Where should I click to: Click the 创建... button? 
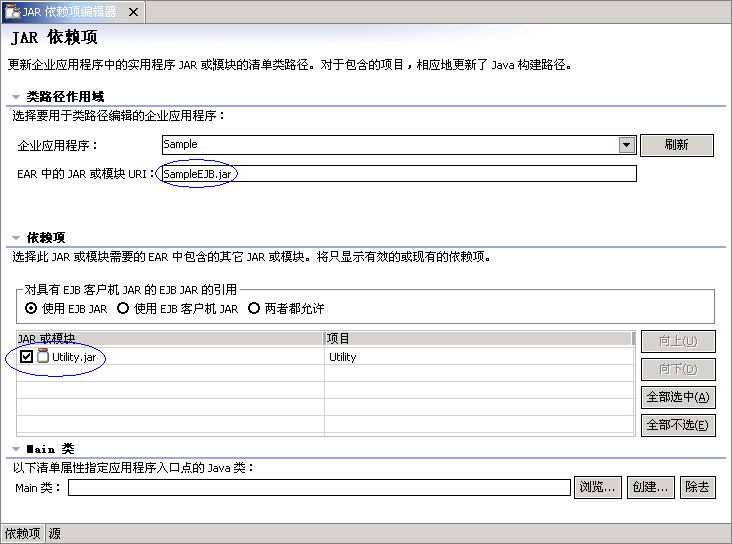pyautogui.click(x=650, y=487)
